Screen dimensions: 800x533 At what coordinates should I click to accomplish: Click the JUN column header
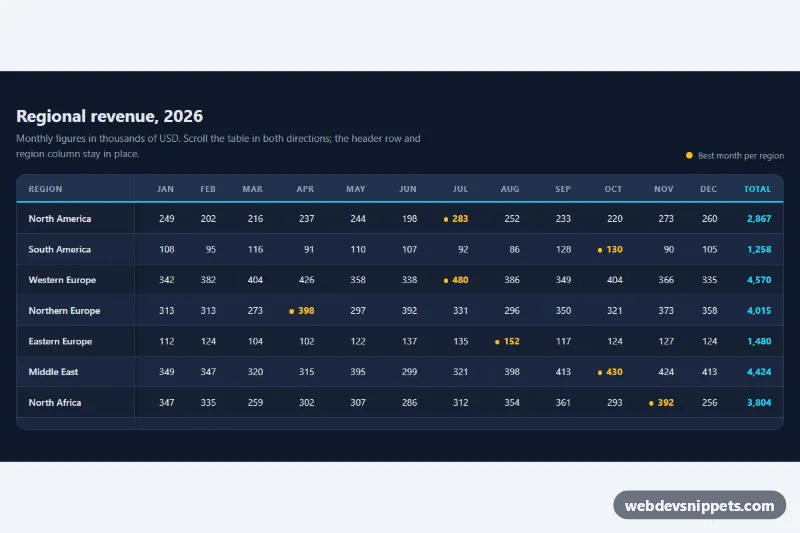408,189
